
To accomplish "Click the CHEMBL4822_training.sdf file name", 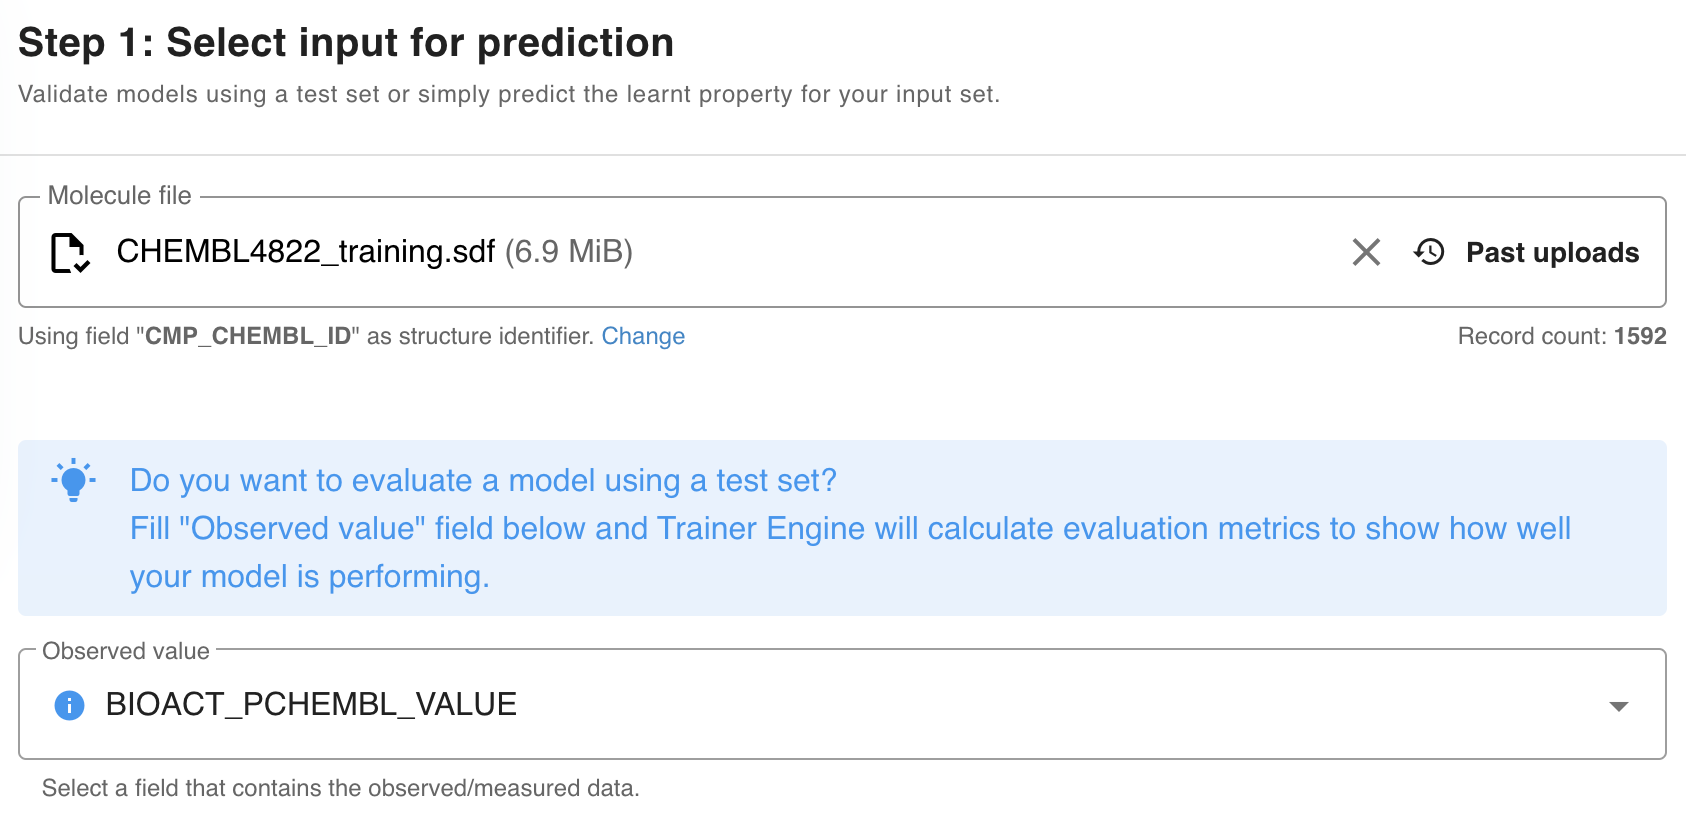I will pos(305,252).
